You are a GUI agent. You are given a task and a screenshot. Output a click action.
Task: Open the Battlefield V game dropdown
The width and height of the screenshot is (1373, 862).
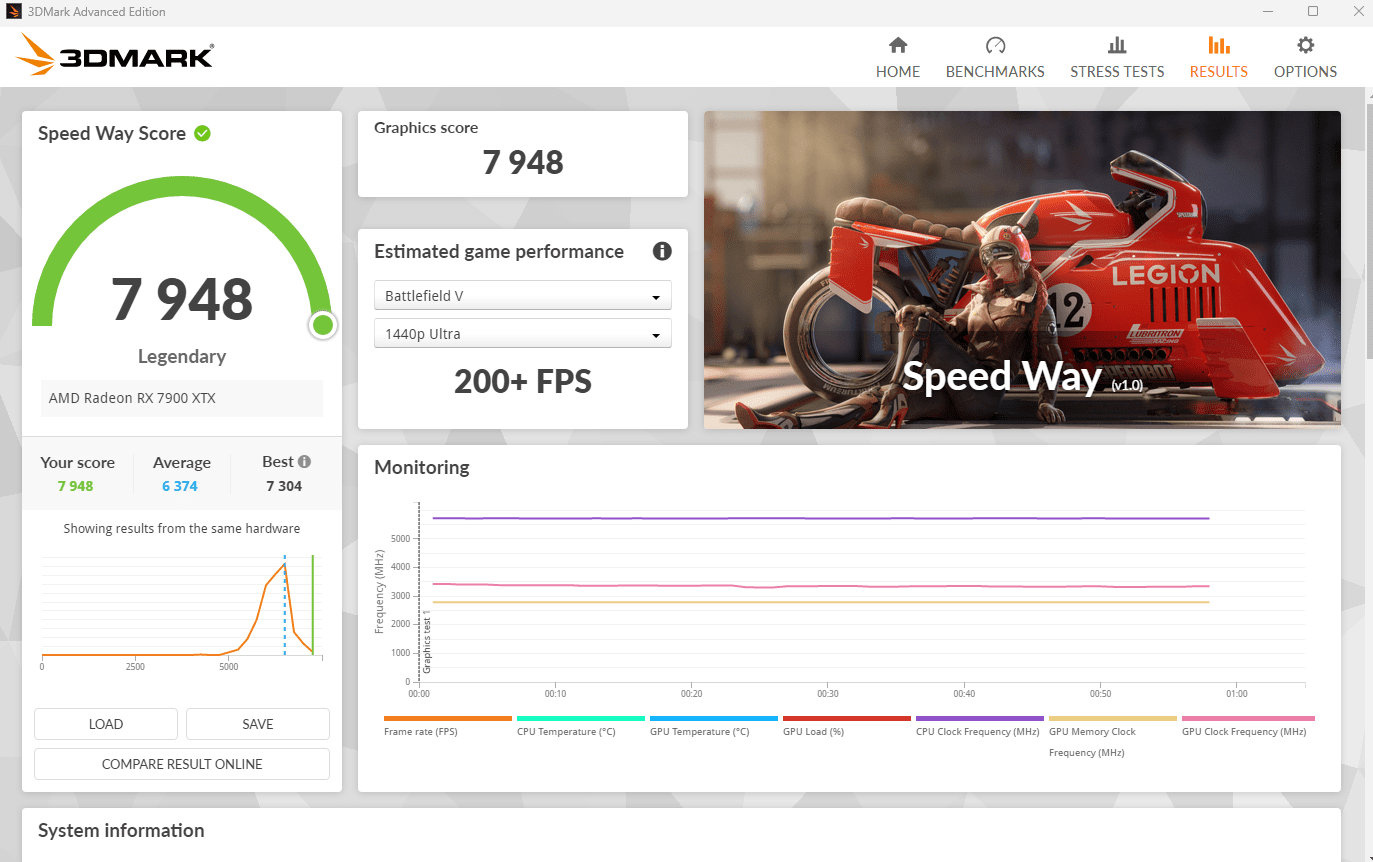coord(523,296)
